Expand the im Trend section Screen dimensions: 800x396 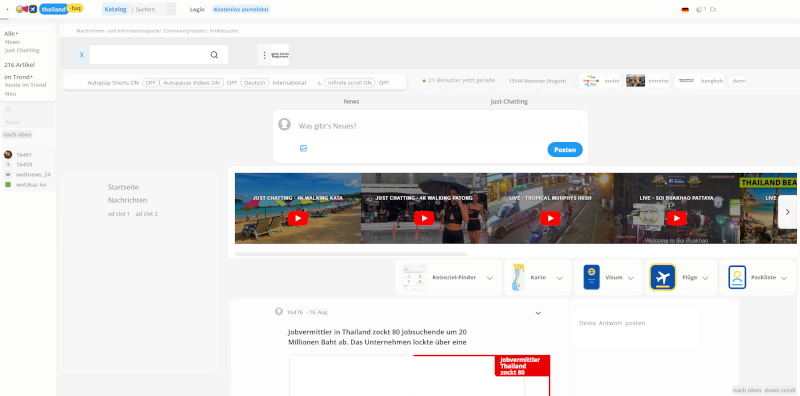[x=18, y=77]
